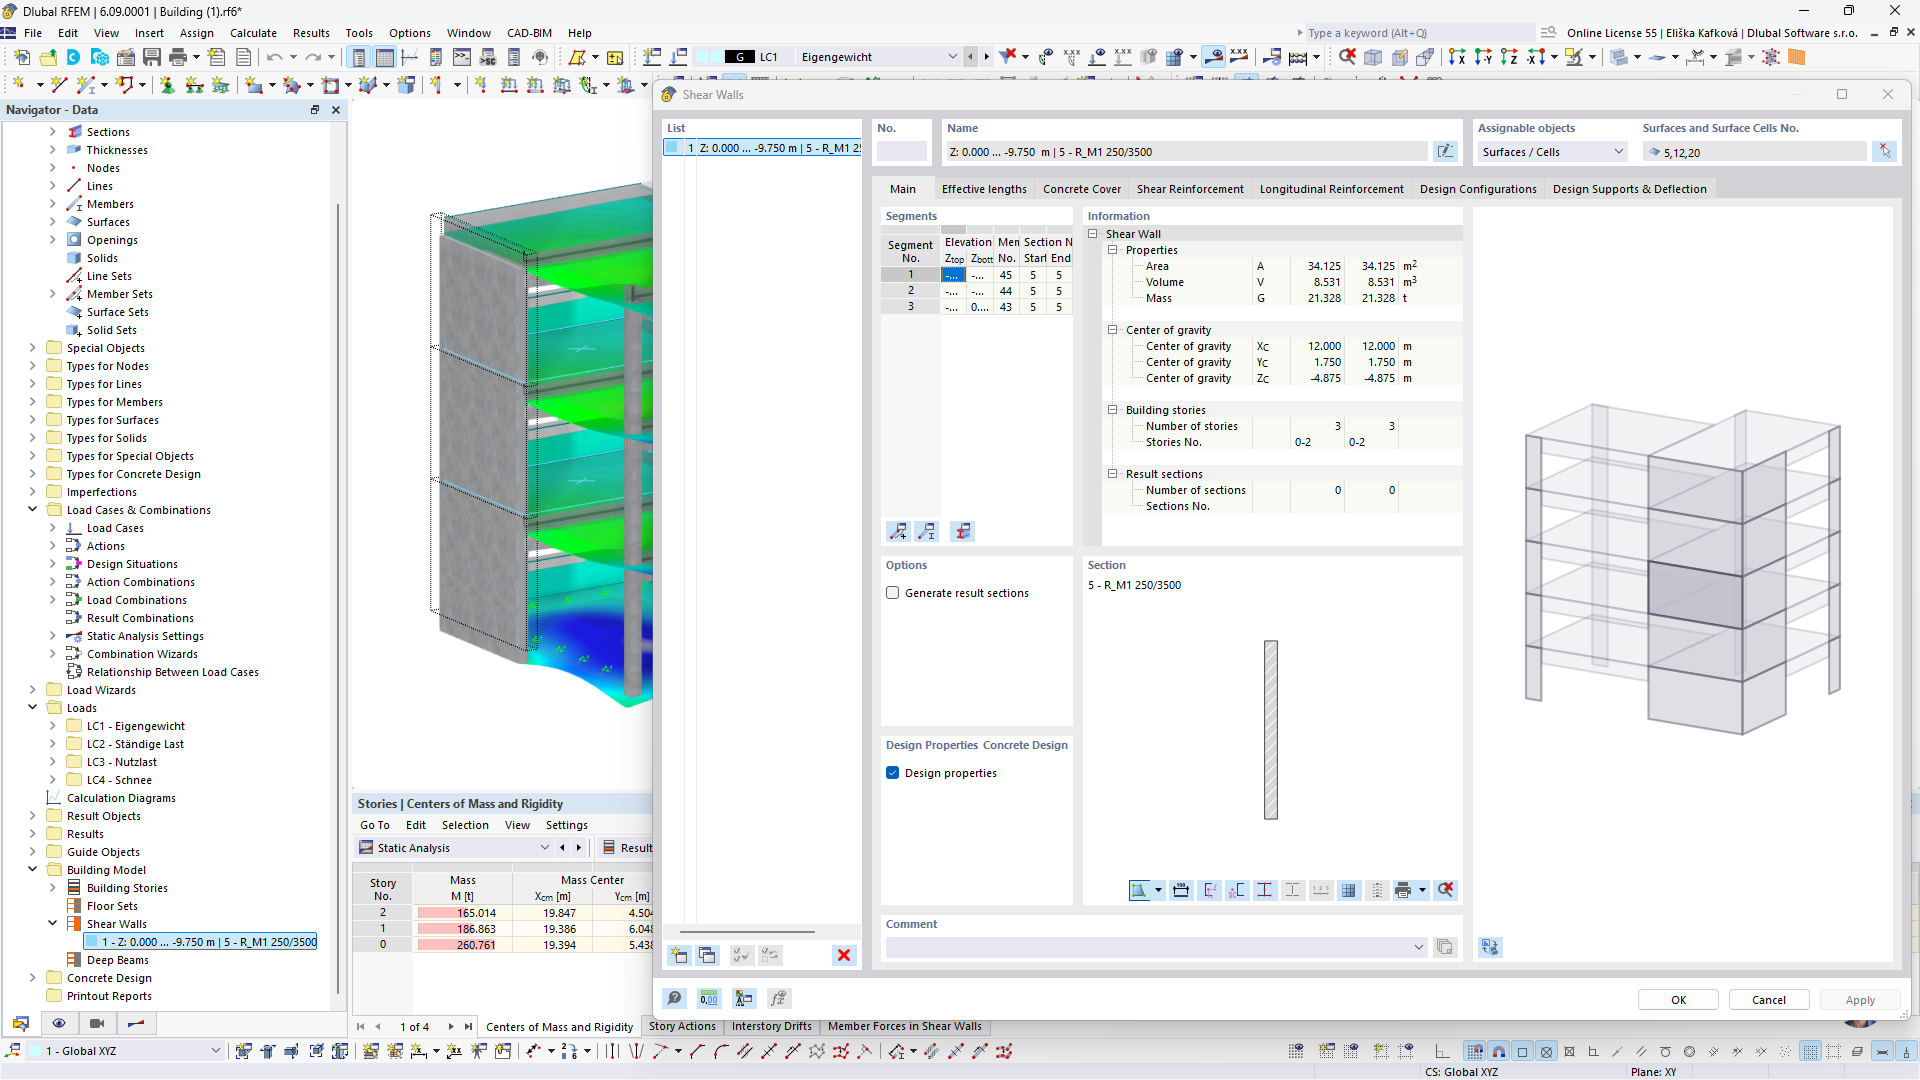The height and width of the screenshot is (1080, 1920).
Task: Click the result section add icon below segments
Action: click(x=898, y=531)
